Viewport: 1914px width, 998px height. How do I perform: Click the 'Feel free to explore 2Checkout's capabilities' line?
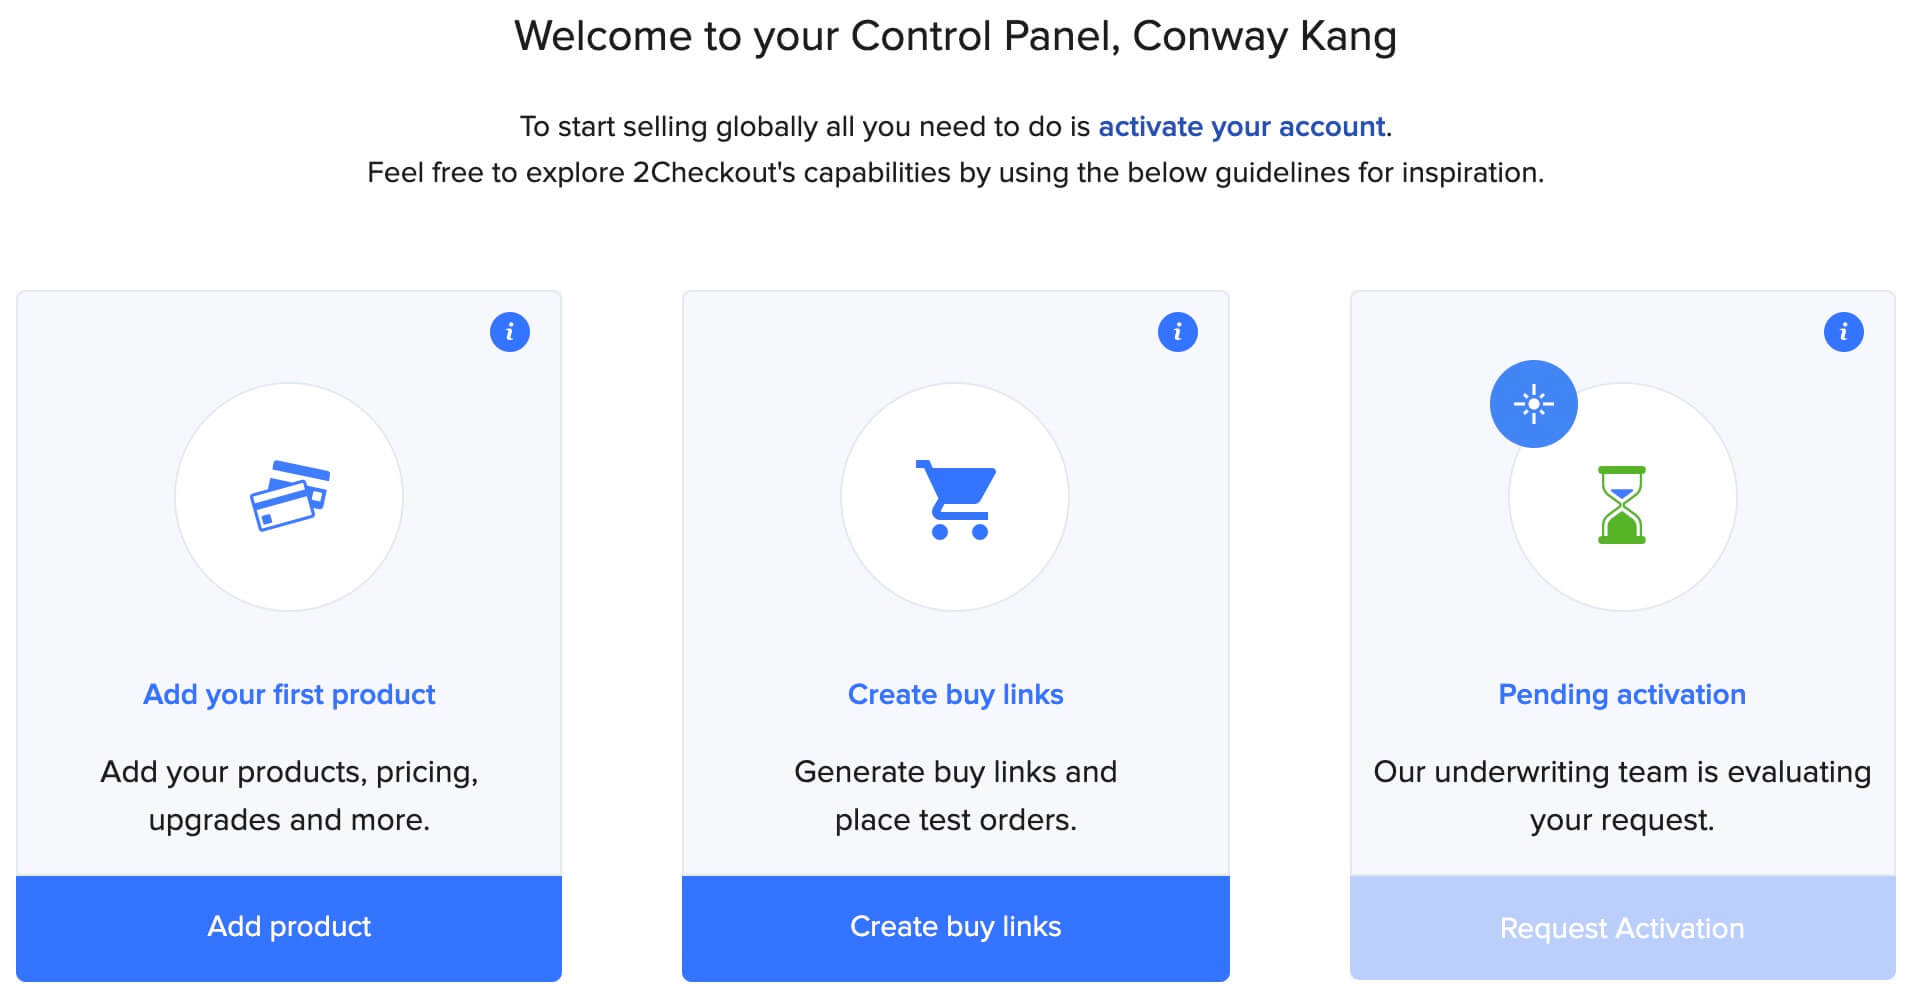tap(955, 173)
